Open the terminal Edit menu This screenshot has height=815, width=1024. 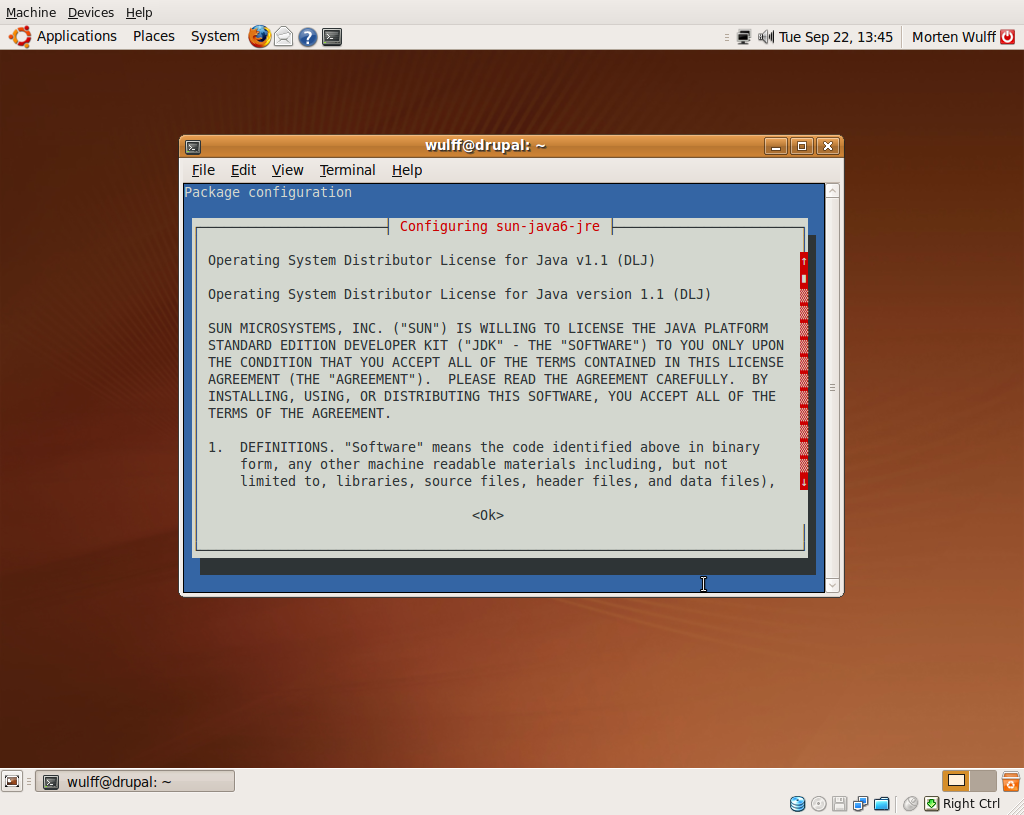point(243,170)
